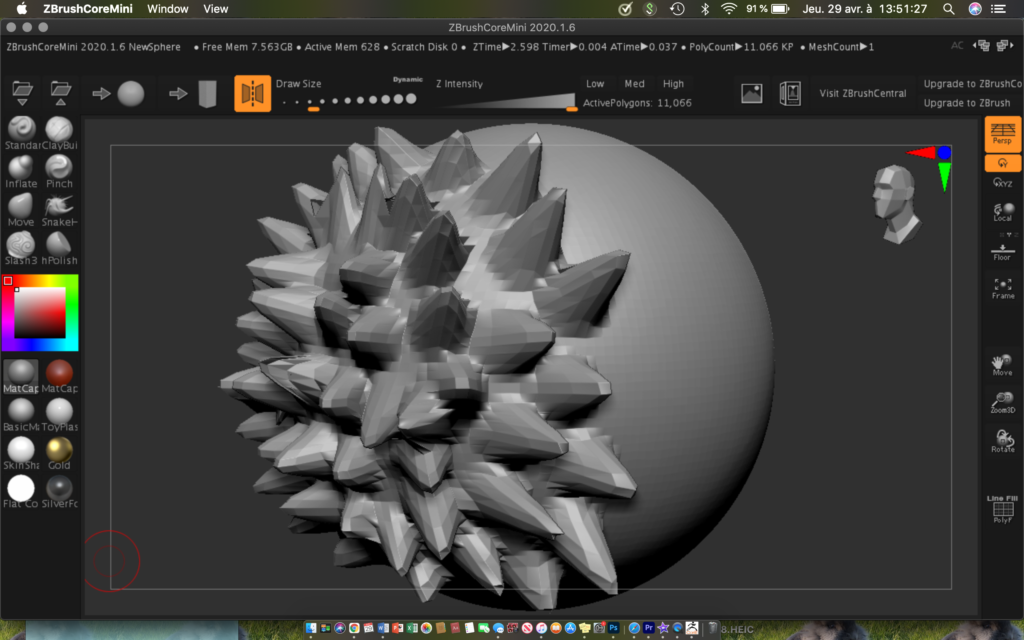This screenshot has width=1024, height=640.
Task: Enable PolyF line fill display
Action: (1002, 510)
